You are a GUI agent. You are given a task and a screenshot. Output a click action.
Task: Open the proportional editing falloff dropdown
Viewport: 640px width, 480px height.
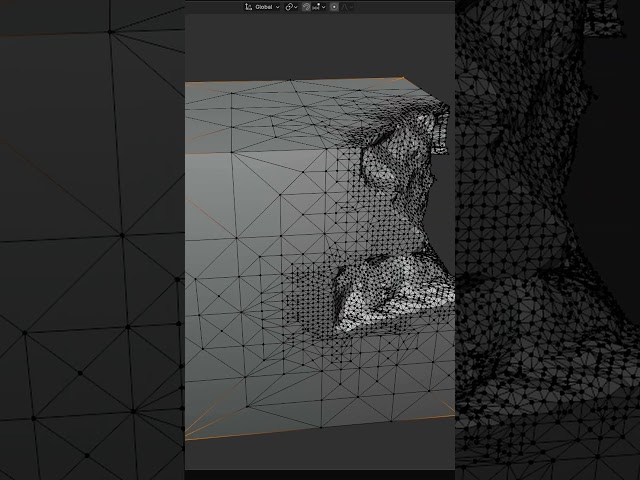coord(347,7)
